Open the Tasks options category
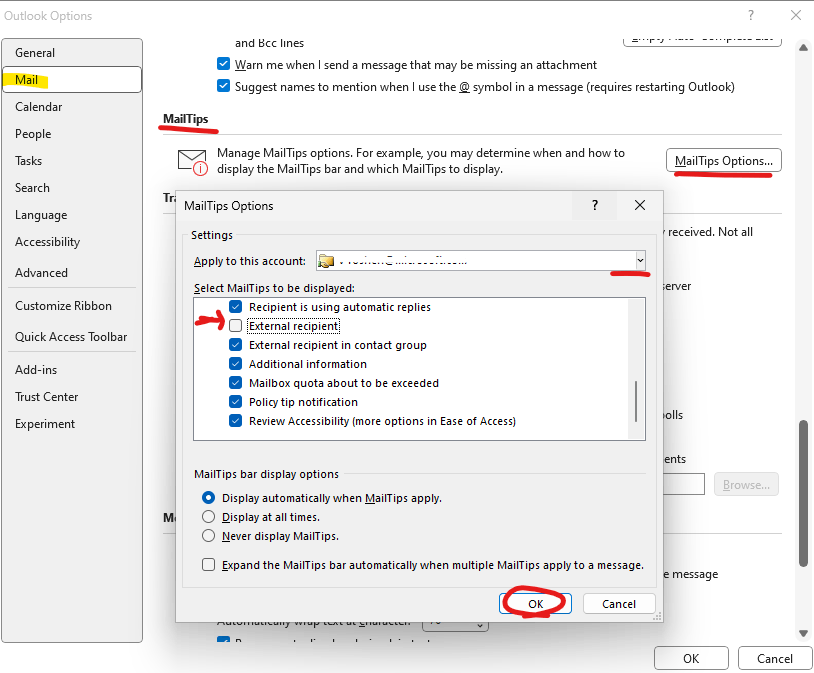The width and height of the screenshot is (814, 673). coord(72,160)
